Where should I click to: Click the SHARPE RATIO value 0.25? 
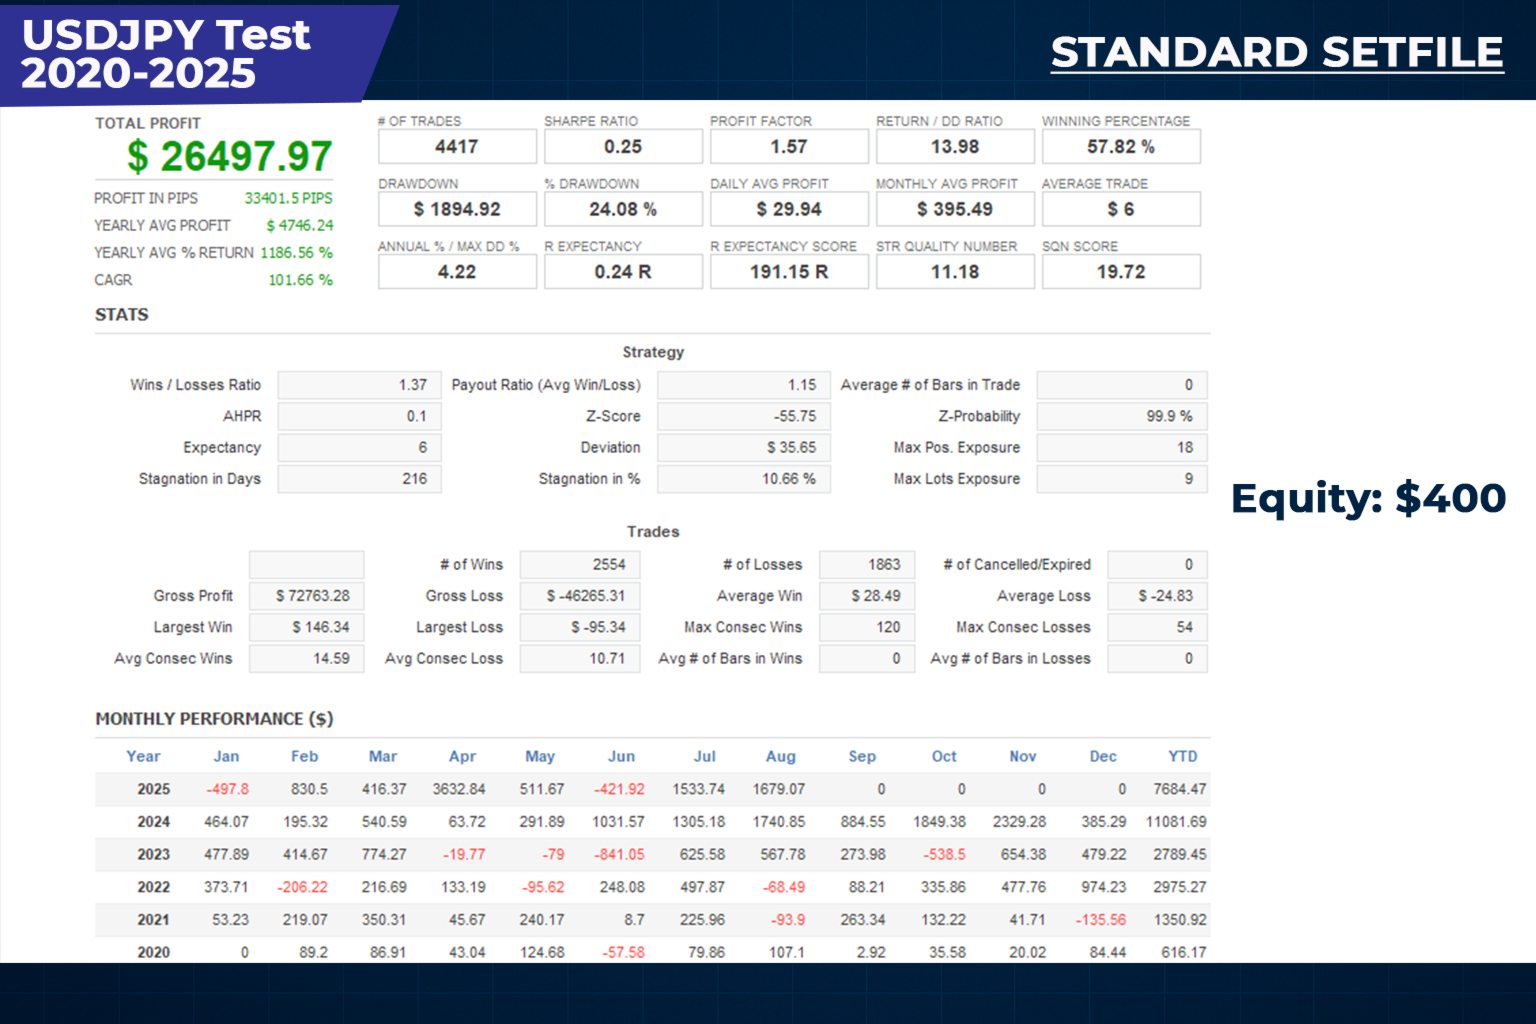tap(622, 146)
